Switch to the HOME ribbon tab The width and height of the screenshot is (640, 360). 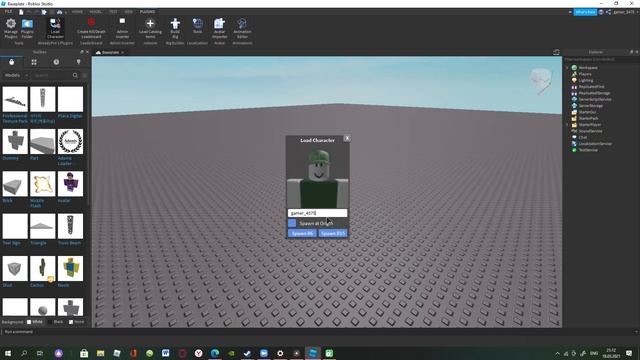(77, 12)
